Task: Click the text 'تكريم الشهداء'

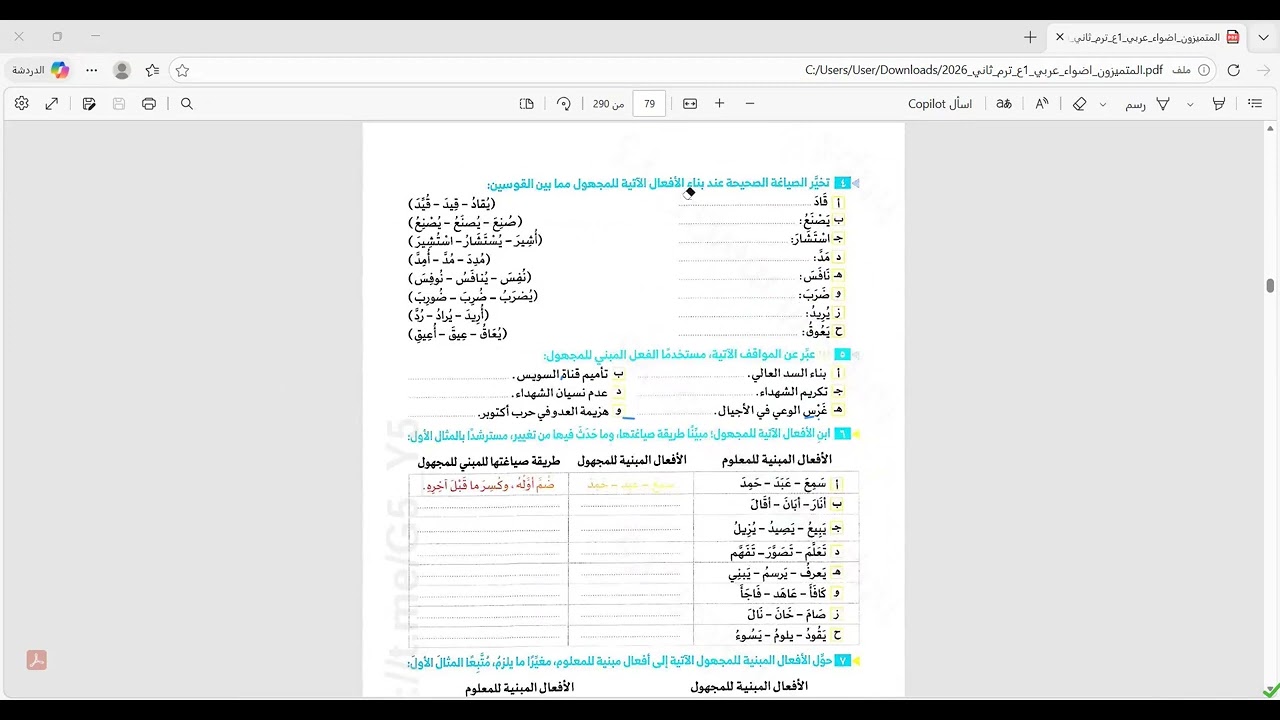Action: click(x=793, y=392)
